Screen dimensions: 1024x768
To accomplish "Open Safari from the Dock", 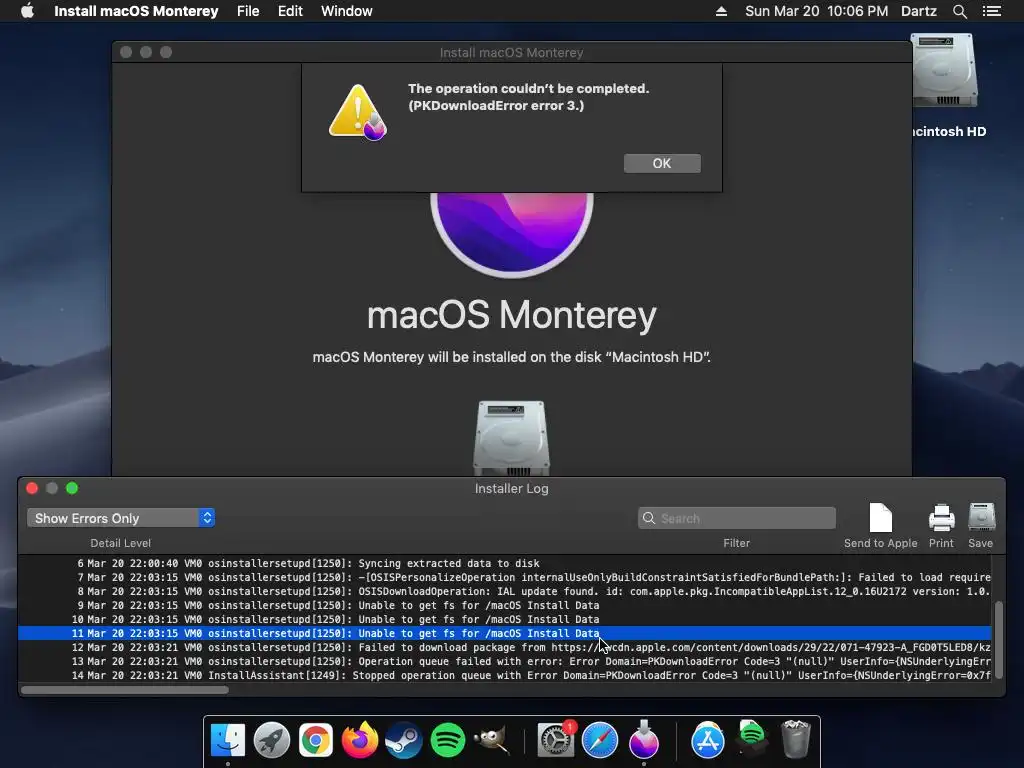I will [600, 741].
